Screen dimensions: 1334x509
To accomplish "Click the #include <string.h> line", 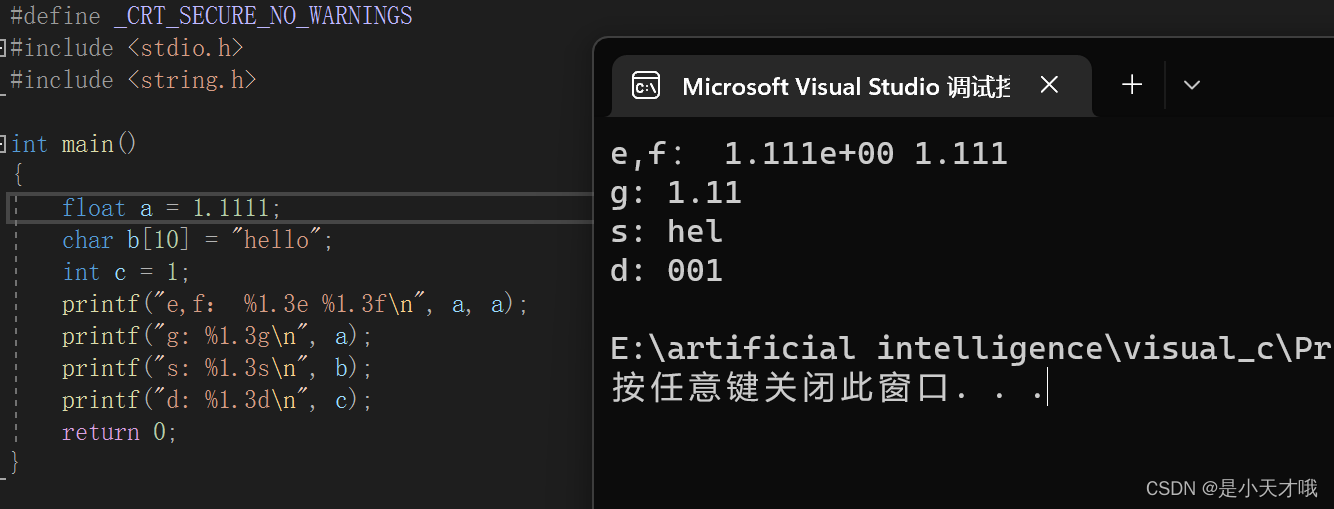I will click(x=133, y=80).
